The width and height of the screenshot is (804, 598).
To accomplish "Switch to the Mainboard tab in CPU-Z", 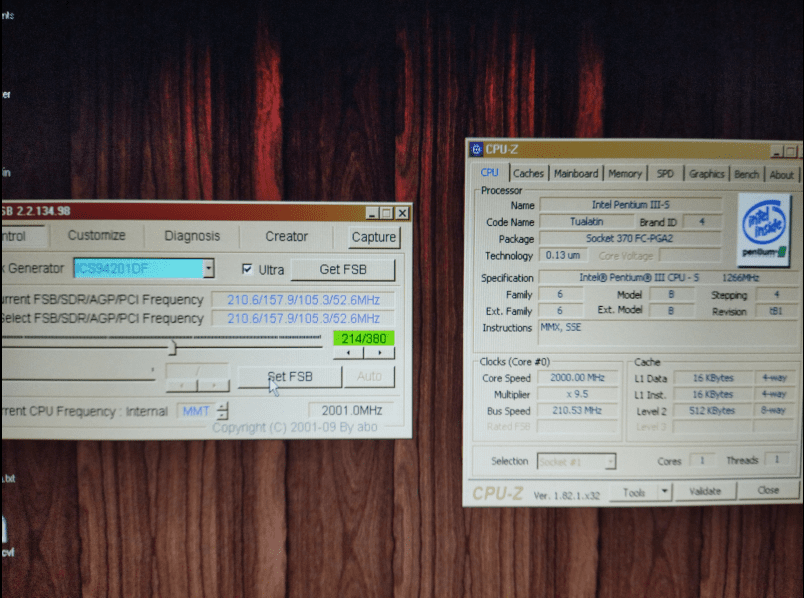I will click(x=575, y=173).
